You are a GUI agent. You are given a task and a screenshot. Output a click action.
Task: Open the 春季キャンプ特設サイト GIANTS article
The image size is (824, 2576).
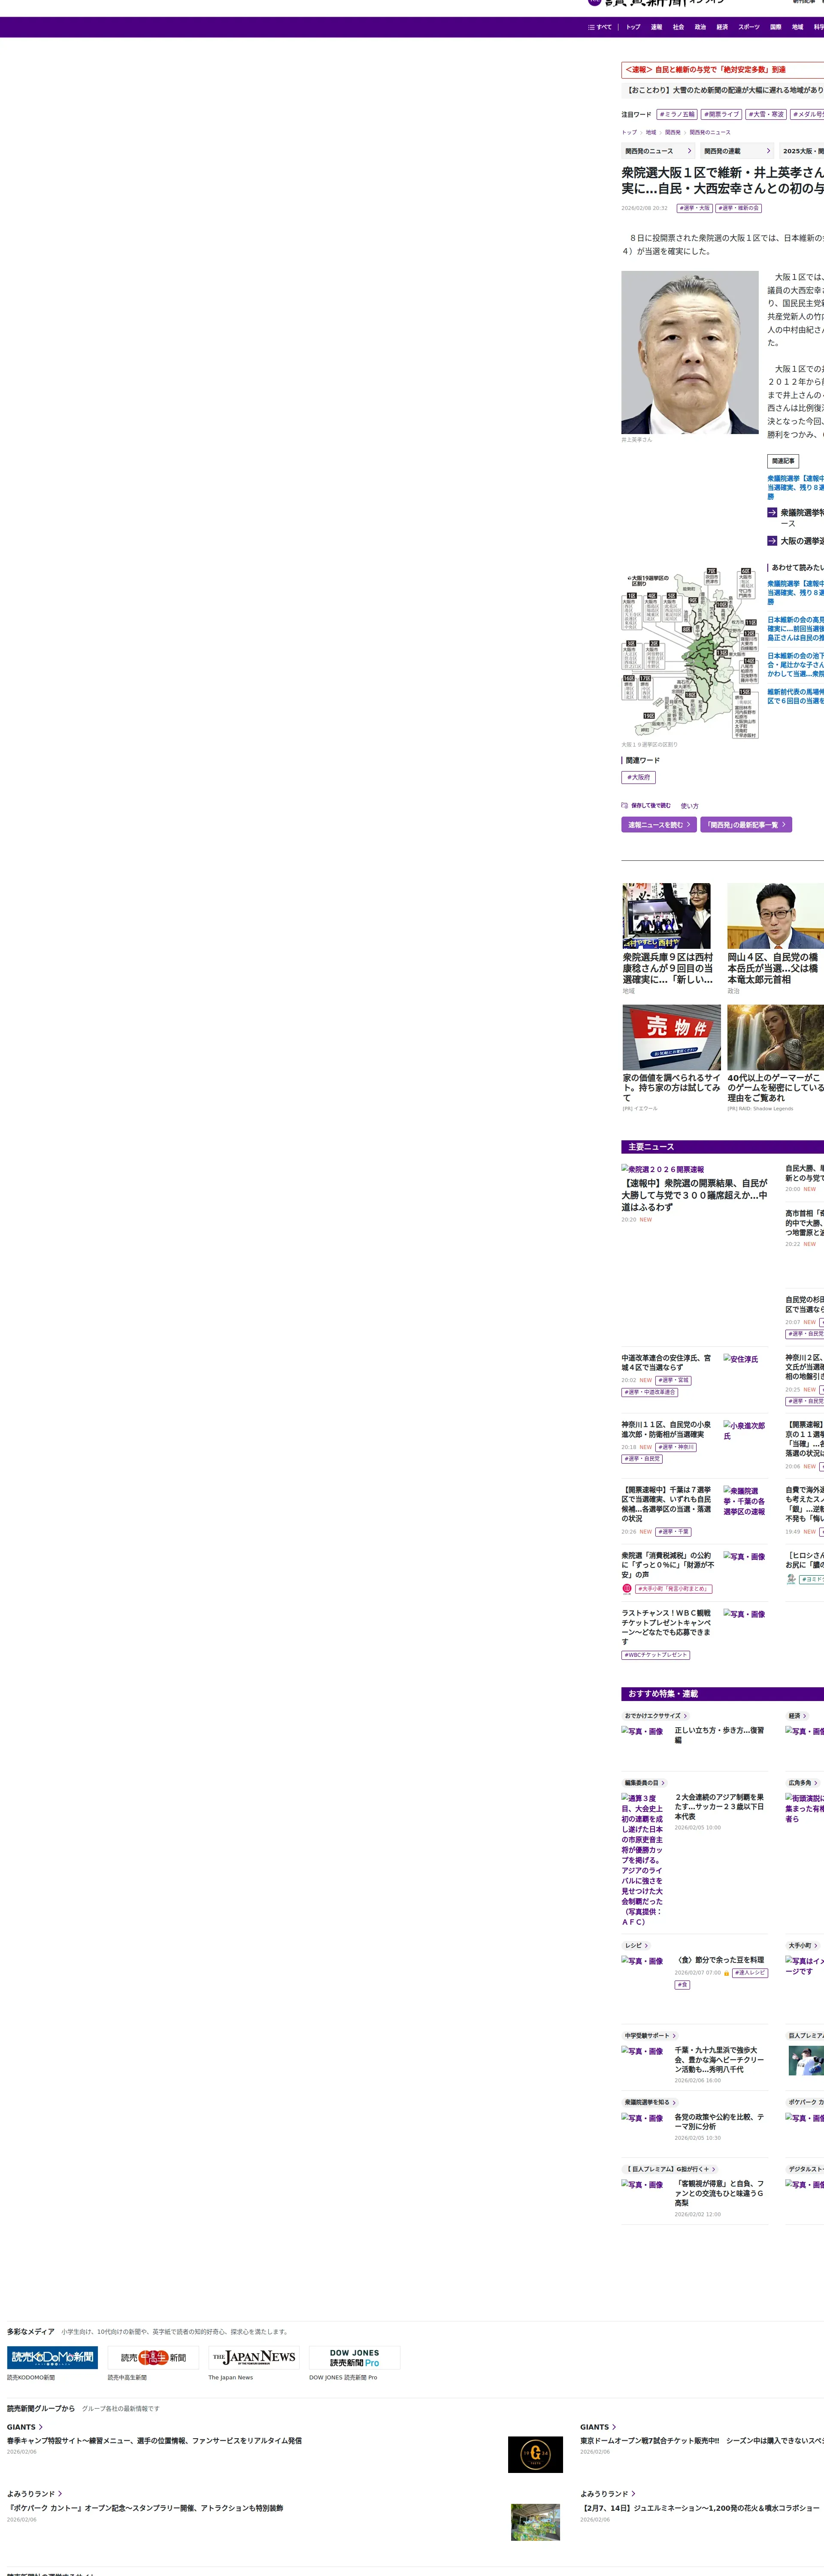point(154,2441)
